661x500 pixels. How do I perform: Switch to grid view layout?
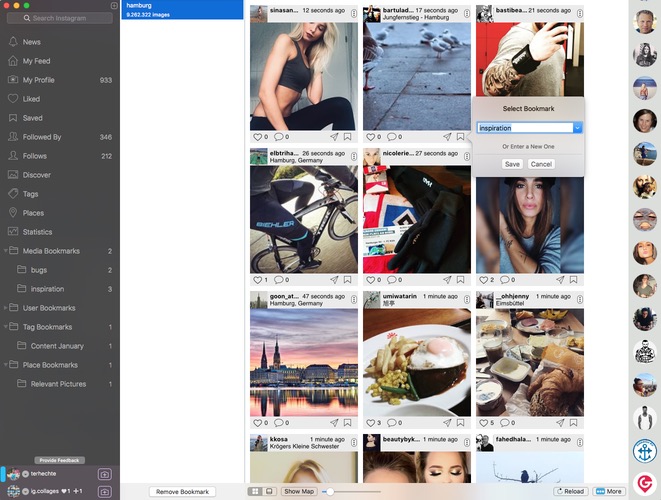coord(255,492)
